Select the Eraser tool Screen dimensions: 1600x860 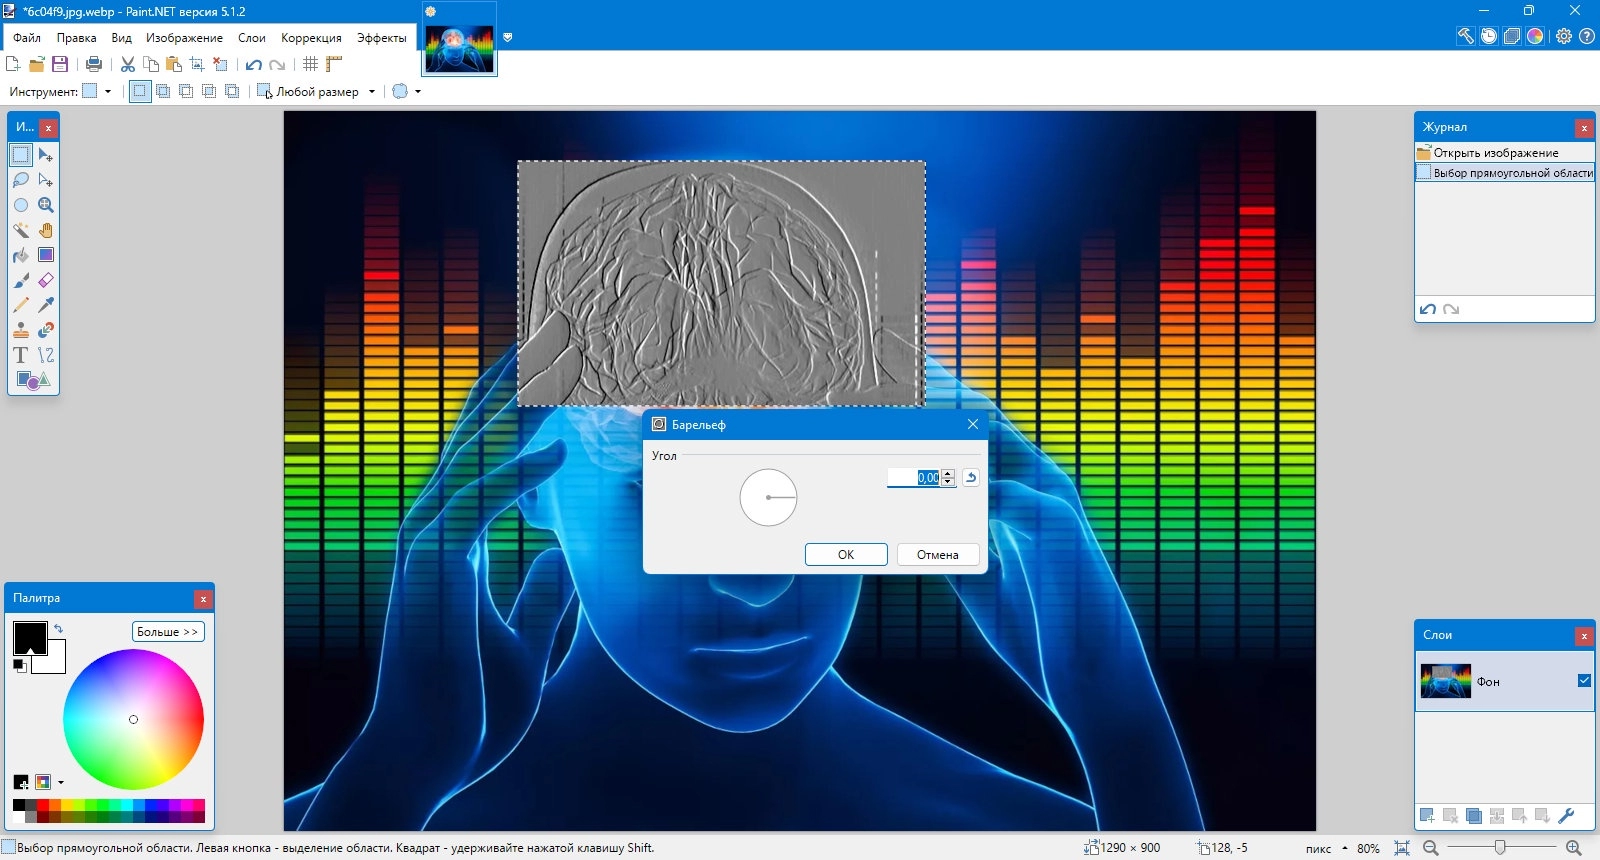pos(46,280)
